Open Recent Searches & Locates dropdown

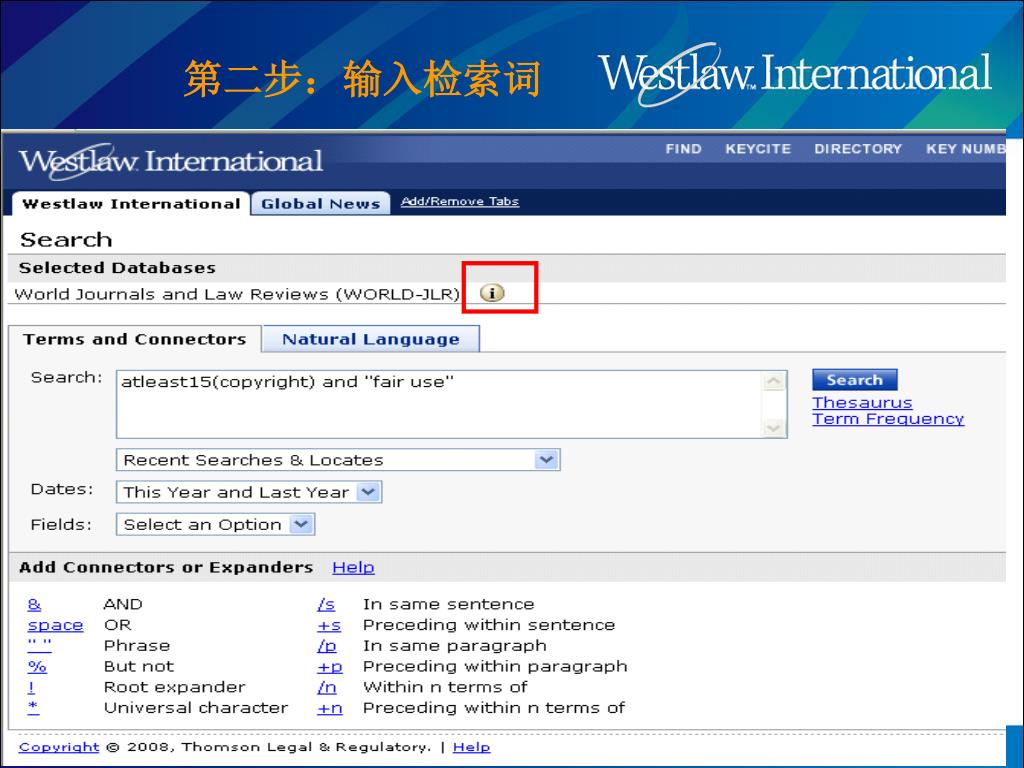coord(338,460)
